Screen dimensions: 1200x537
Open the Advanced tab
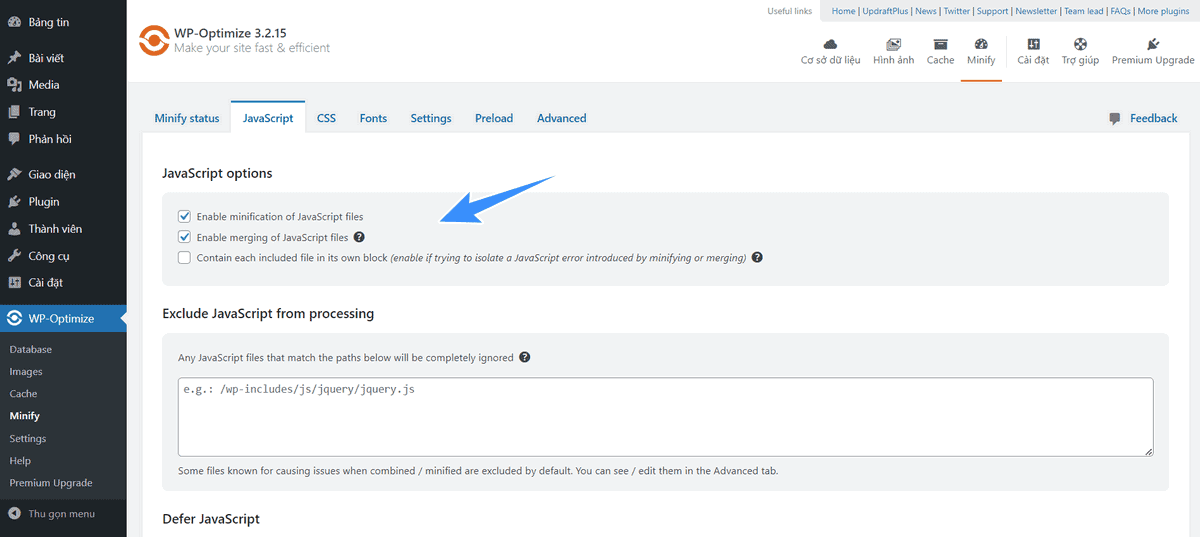coord(562,118)
